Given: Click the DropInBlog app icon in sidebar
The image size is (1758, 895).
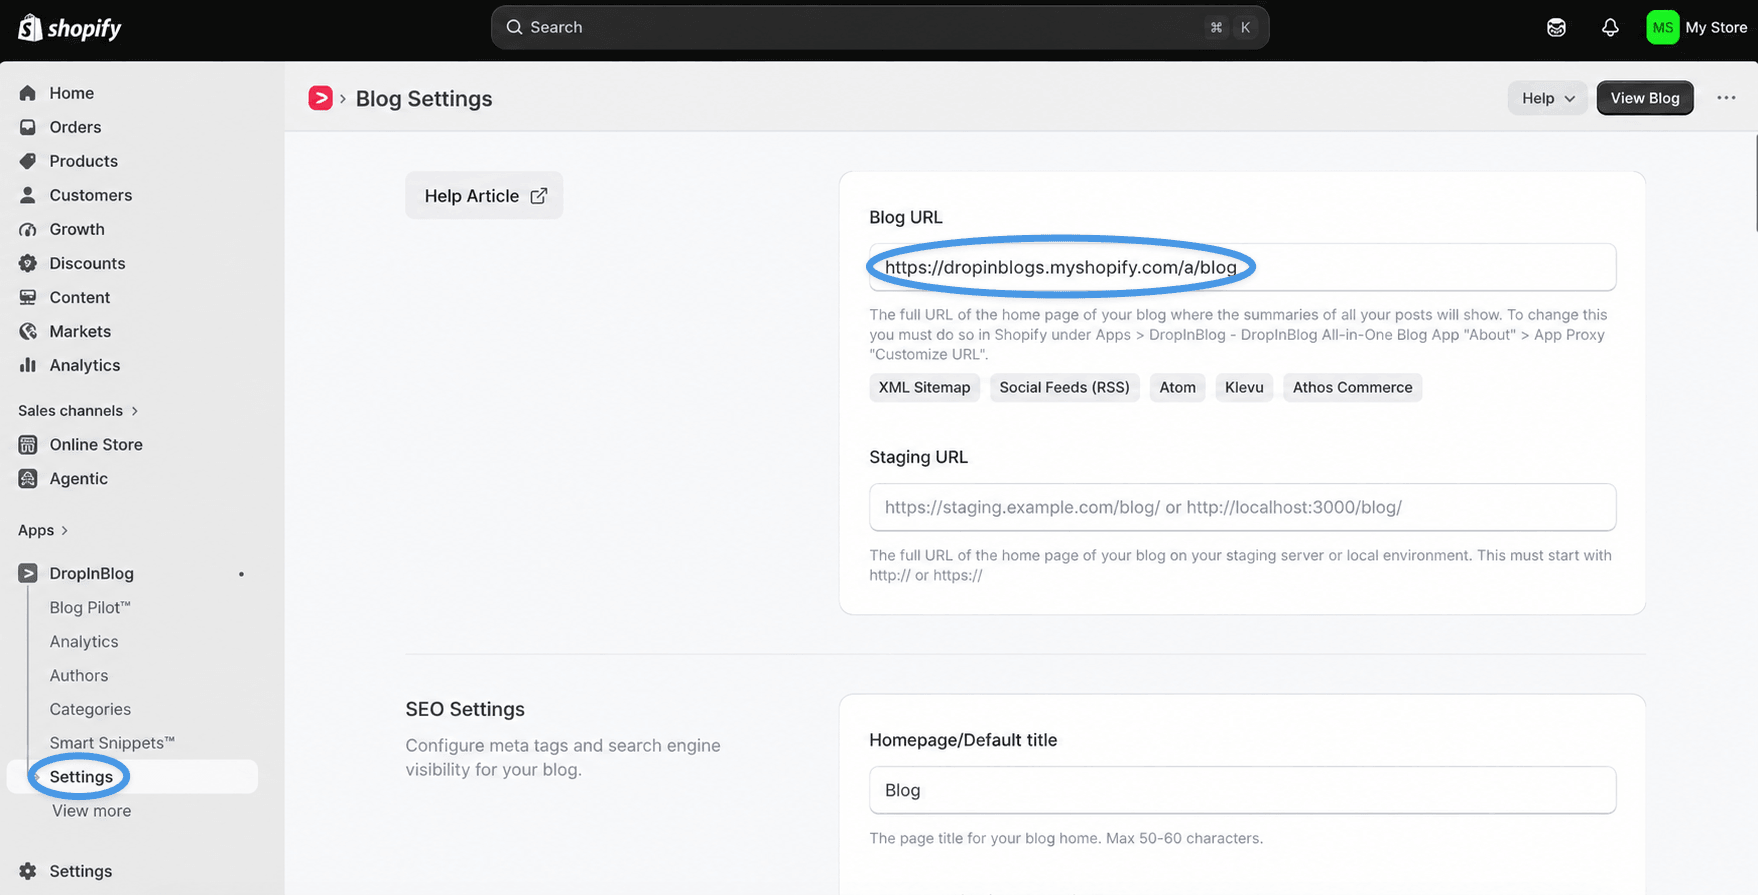Looking at the screenshot, I should [x=28, y=573].
